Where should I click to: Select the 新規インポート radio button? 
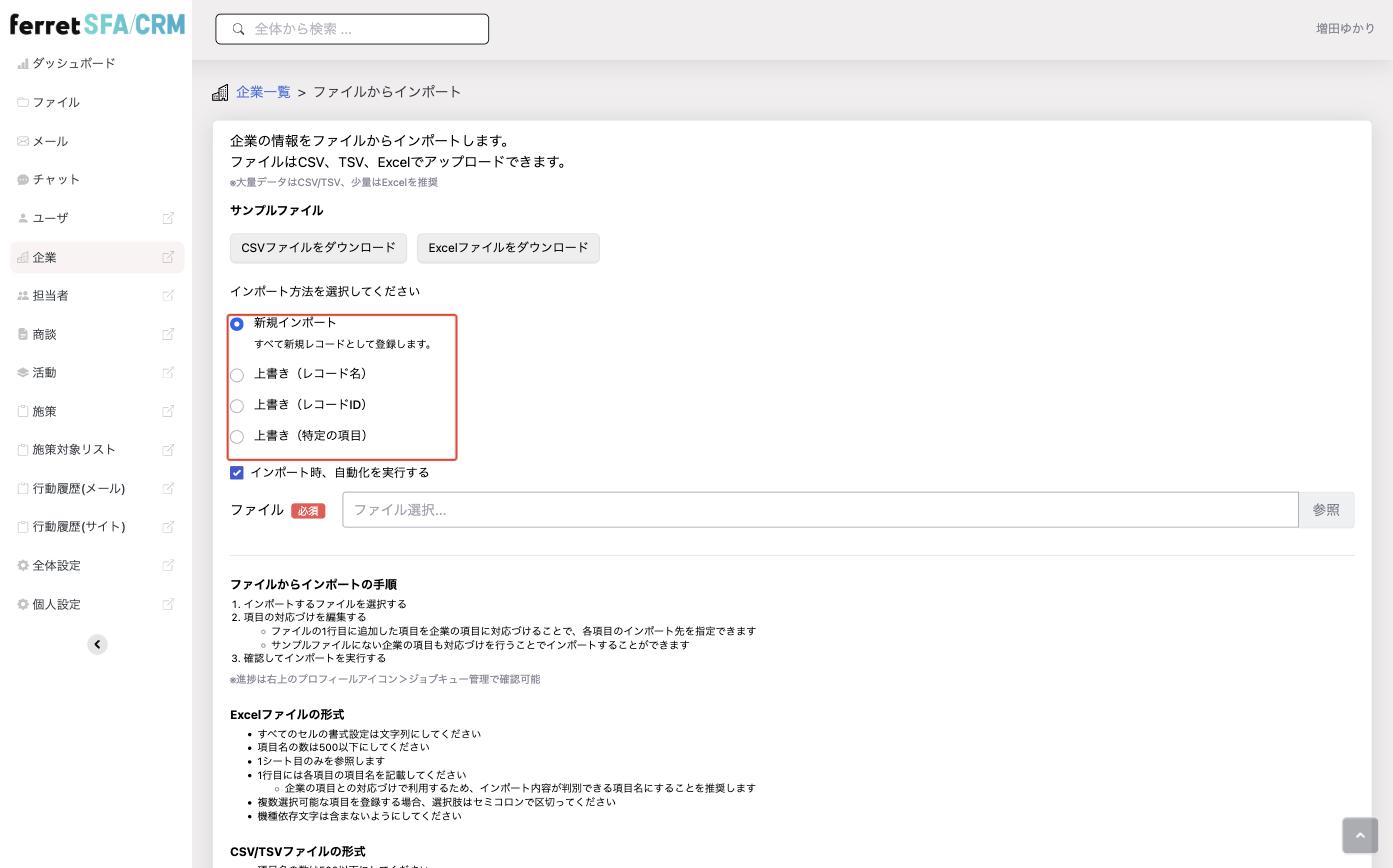tap(237, 324)
